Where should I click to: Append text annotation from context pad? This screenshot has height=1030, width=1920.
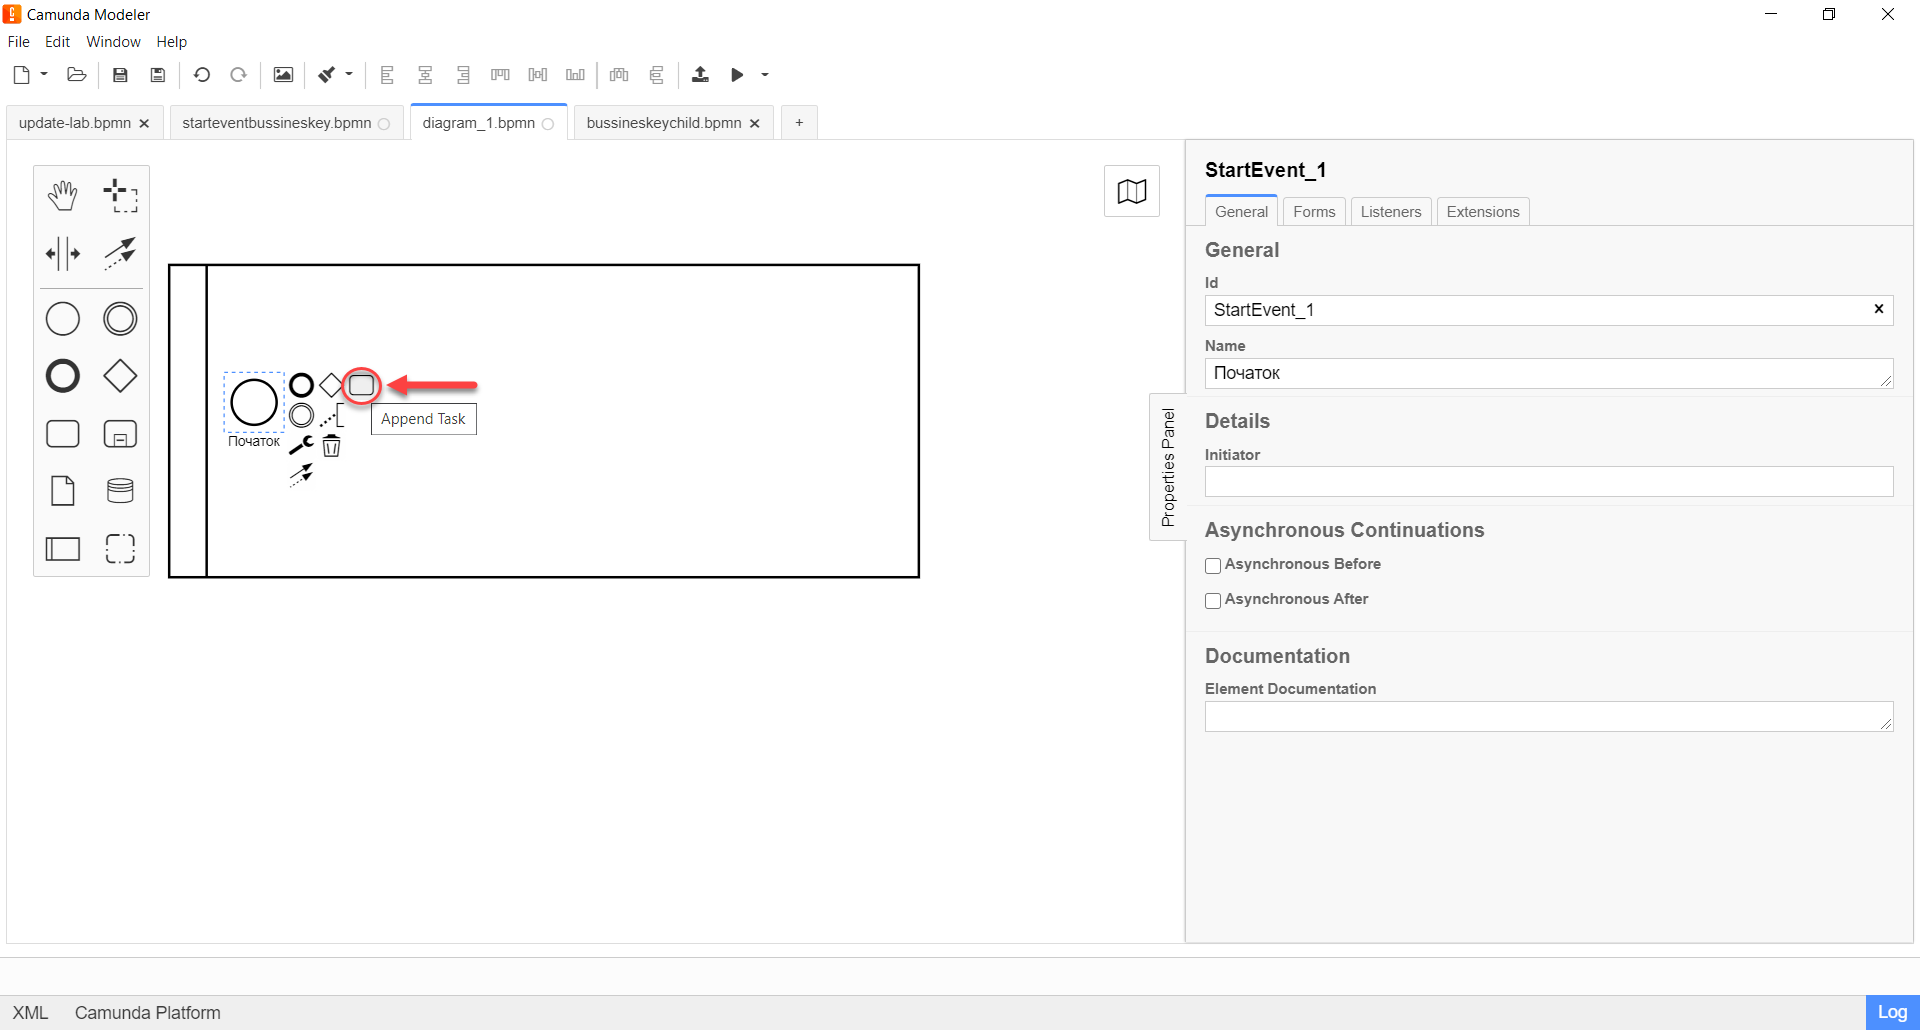click(331, 415)
